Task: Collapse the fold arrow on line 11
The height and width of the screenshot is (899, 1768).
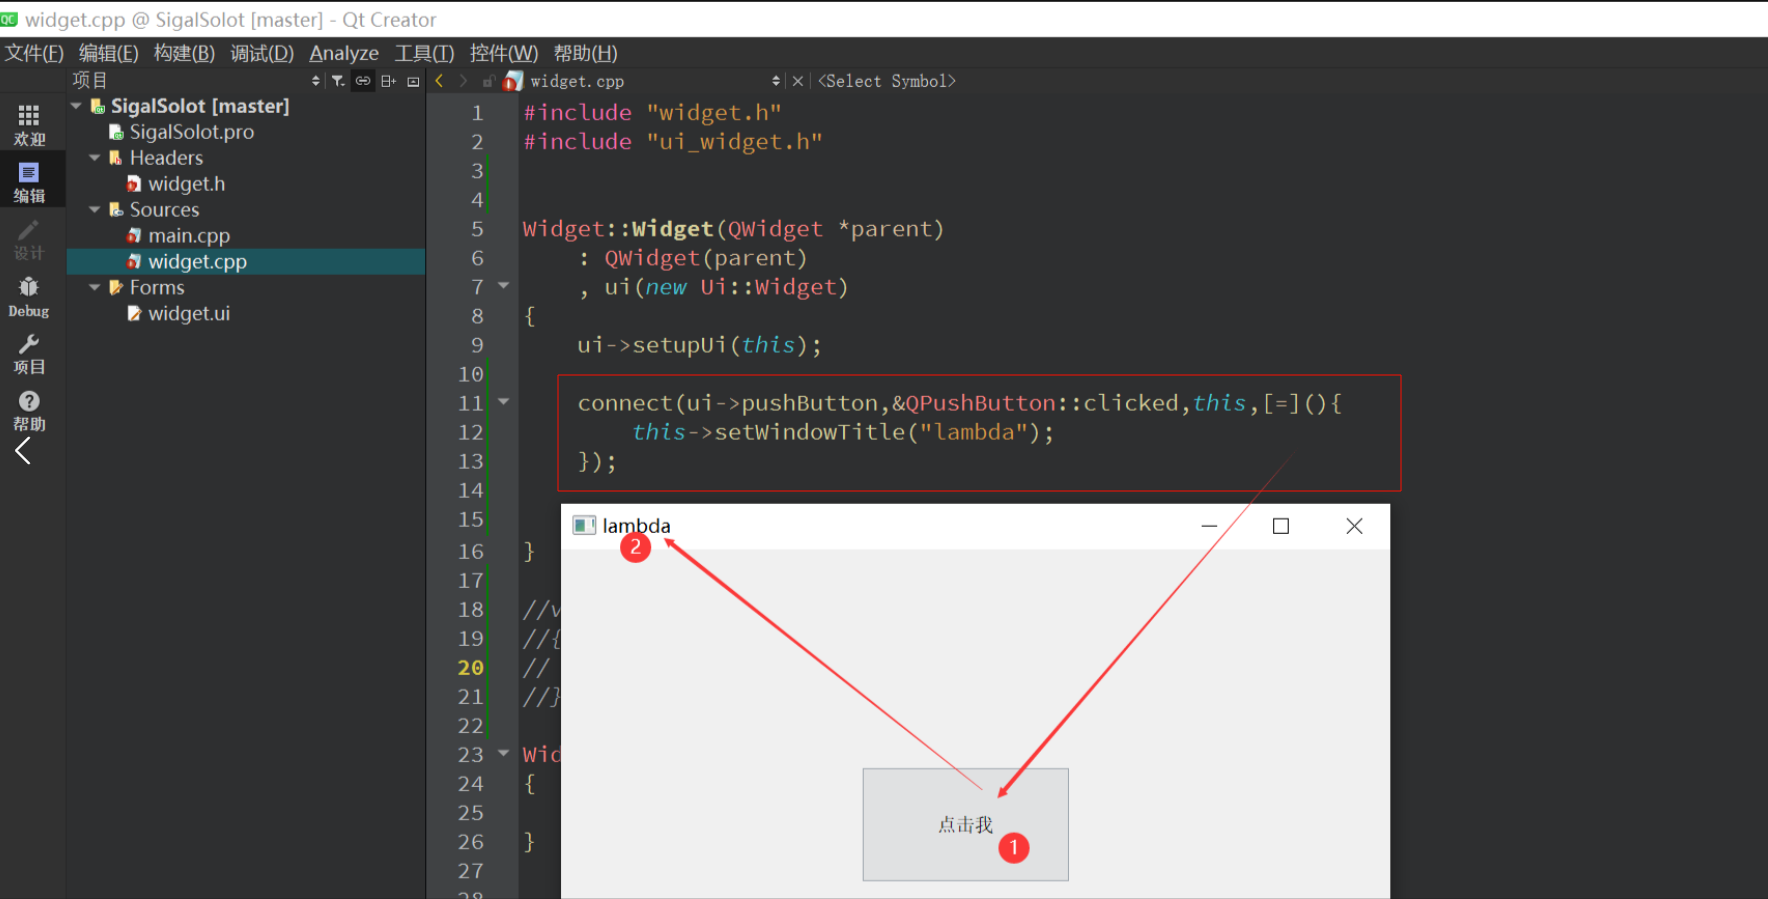Action: [x=504, y=402]
